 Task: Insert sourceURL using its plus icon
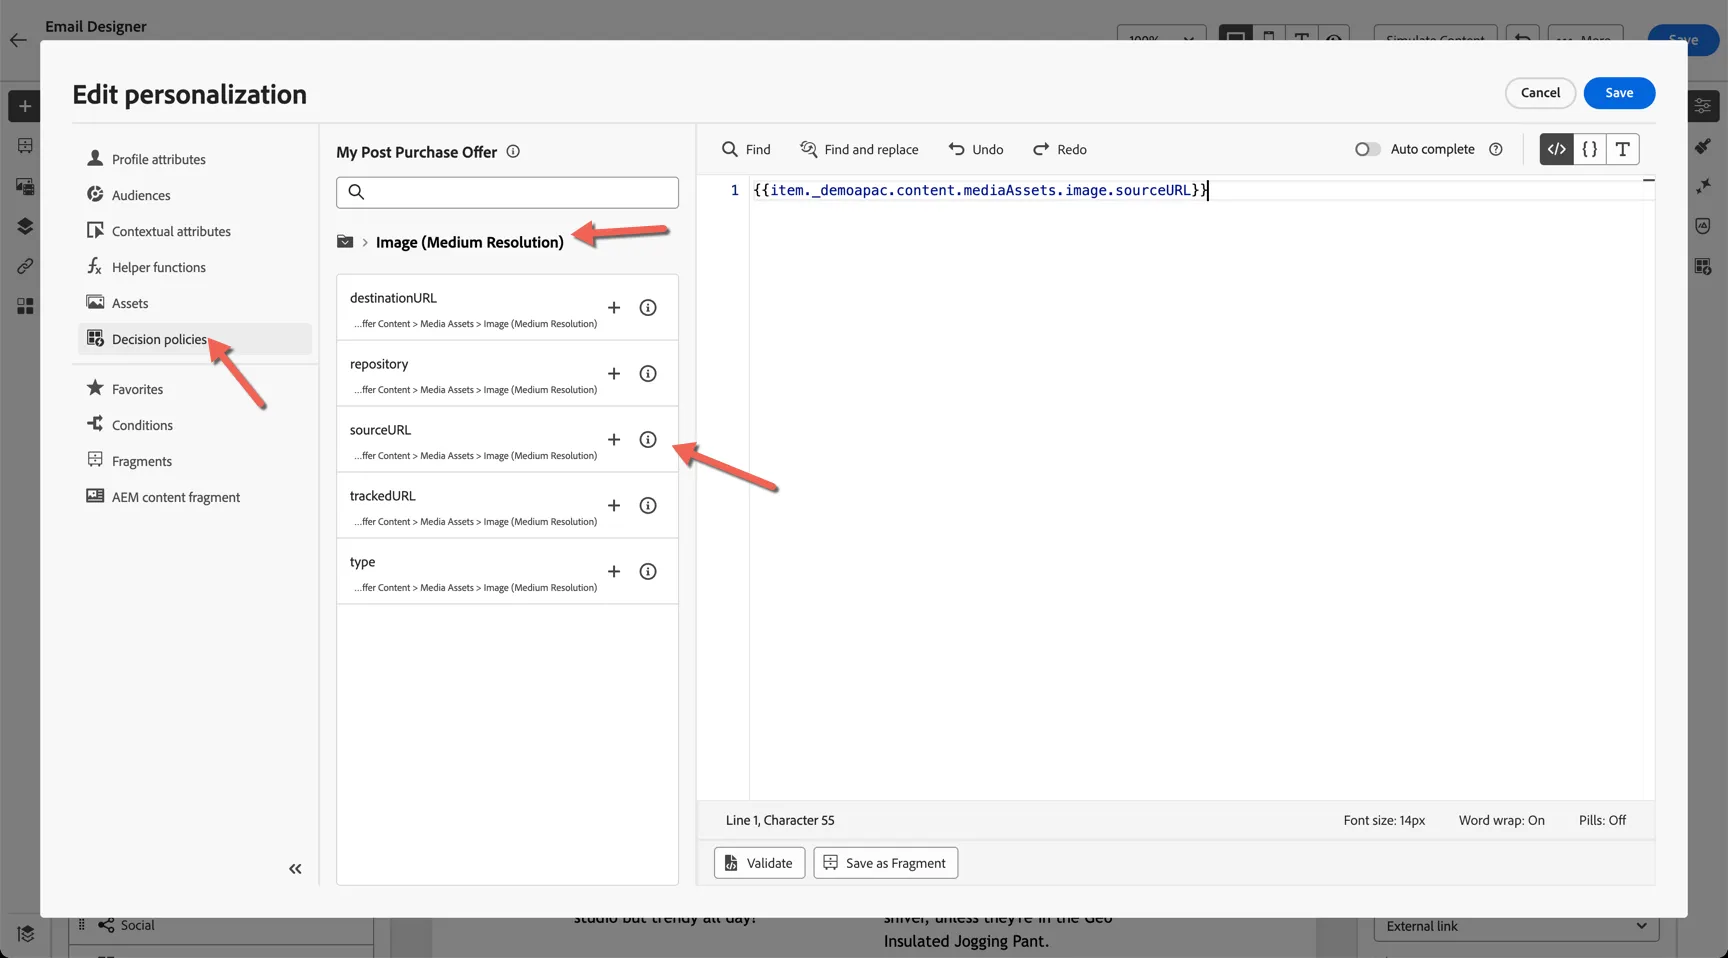click(x=614, y=439)
